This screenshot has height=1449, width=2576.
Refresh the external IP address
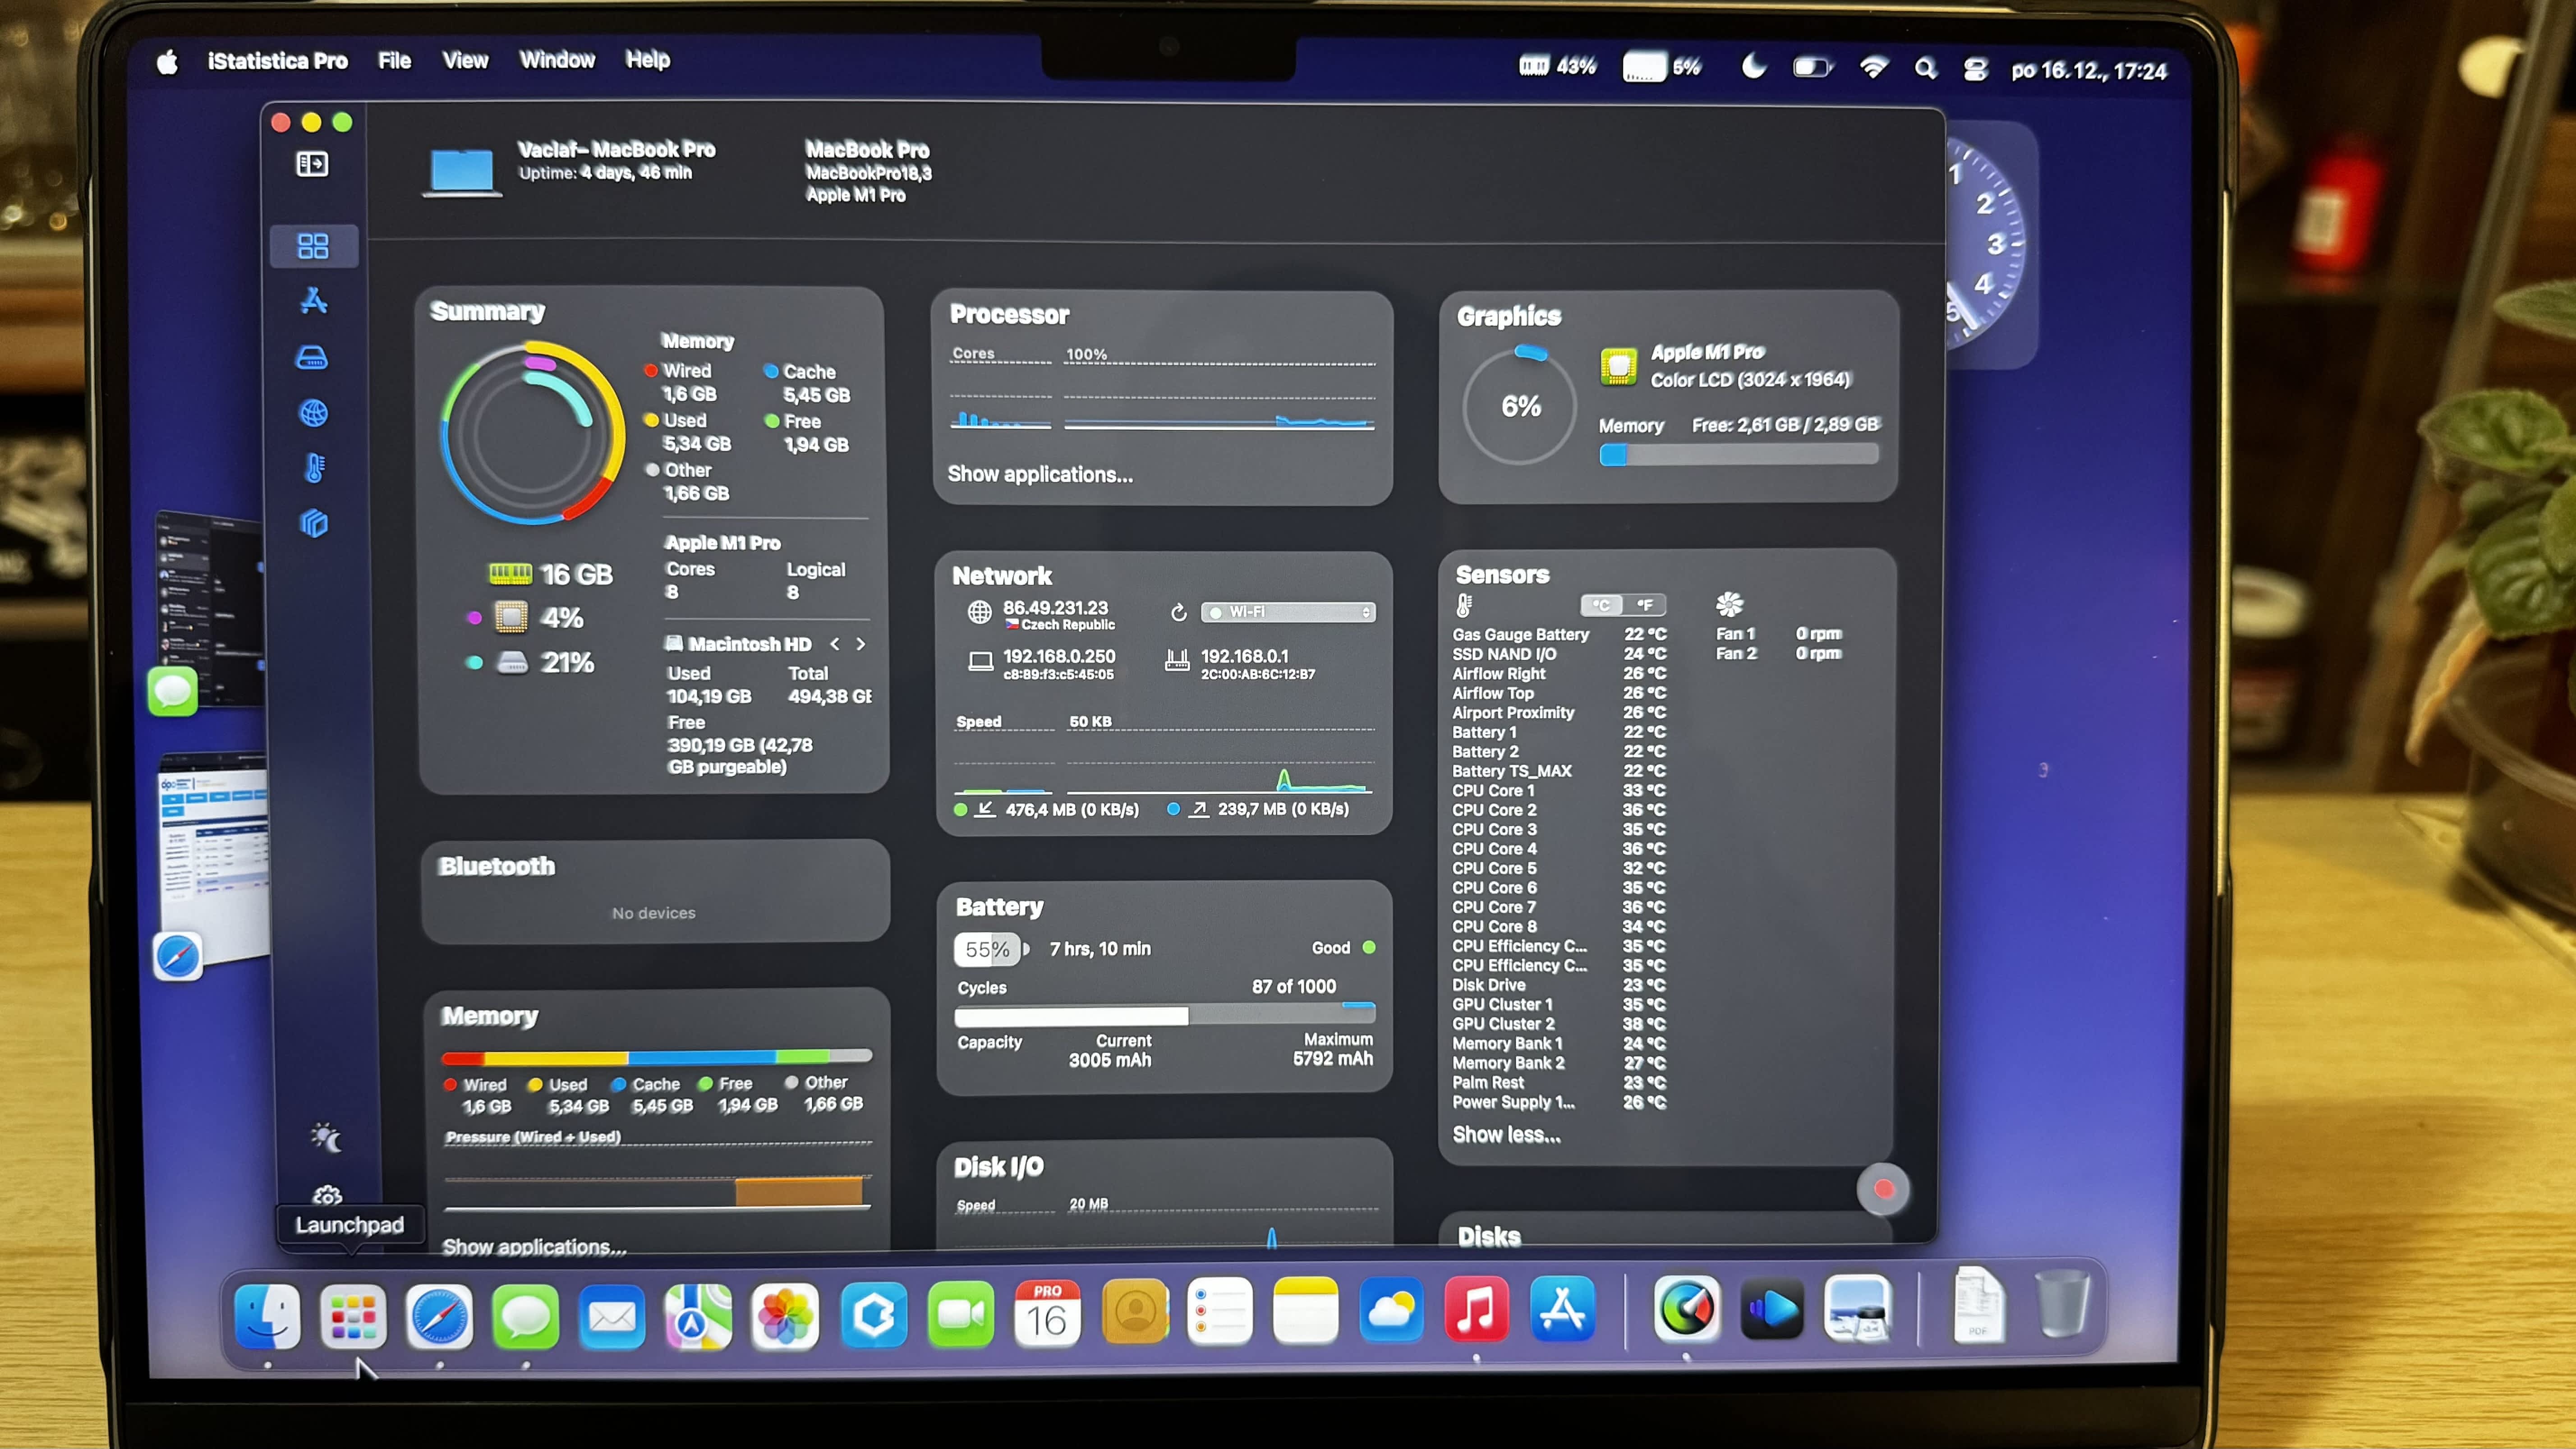coord(1178,612)
